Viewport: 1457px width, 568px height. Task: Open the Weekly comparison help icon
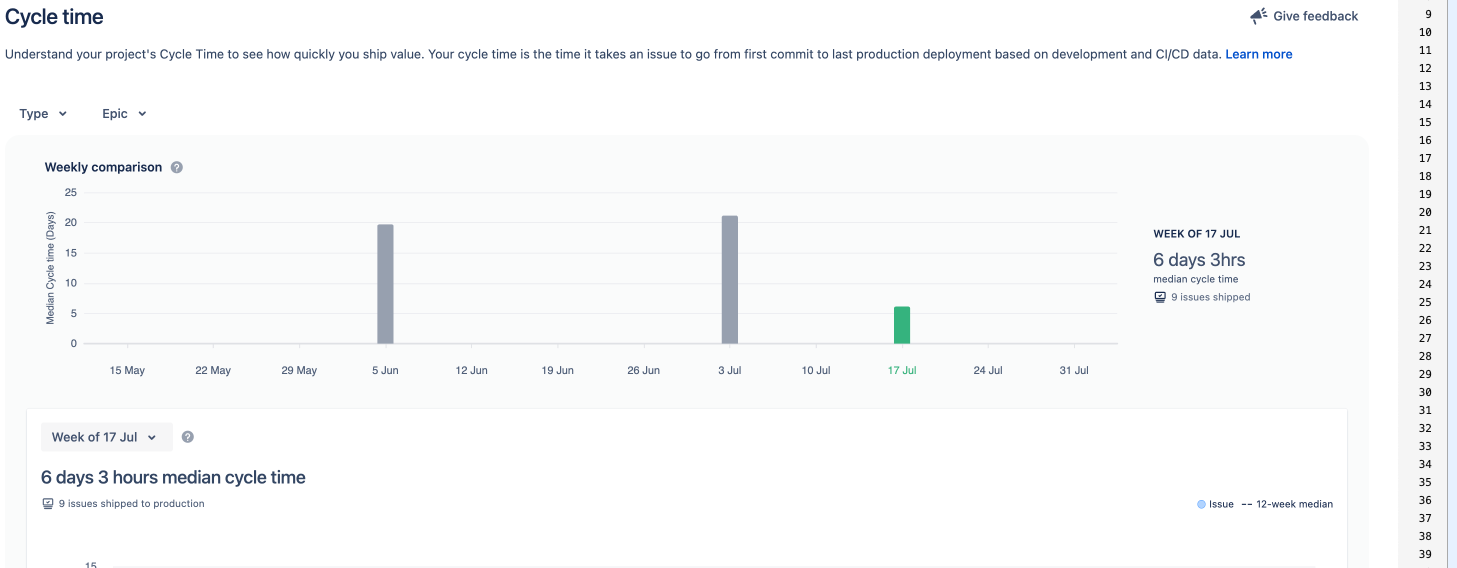pos(177,167)
